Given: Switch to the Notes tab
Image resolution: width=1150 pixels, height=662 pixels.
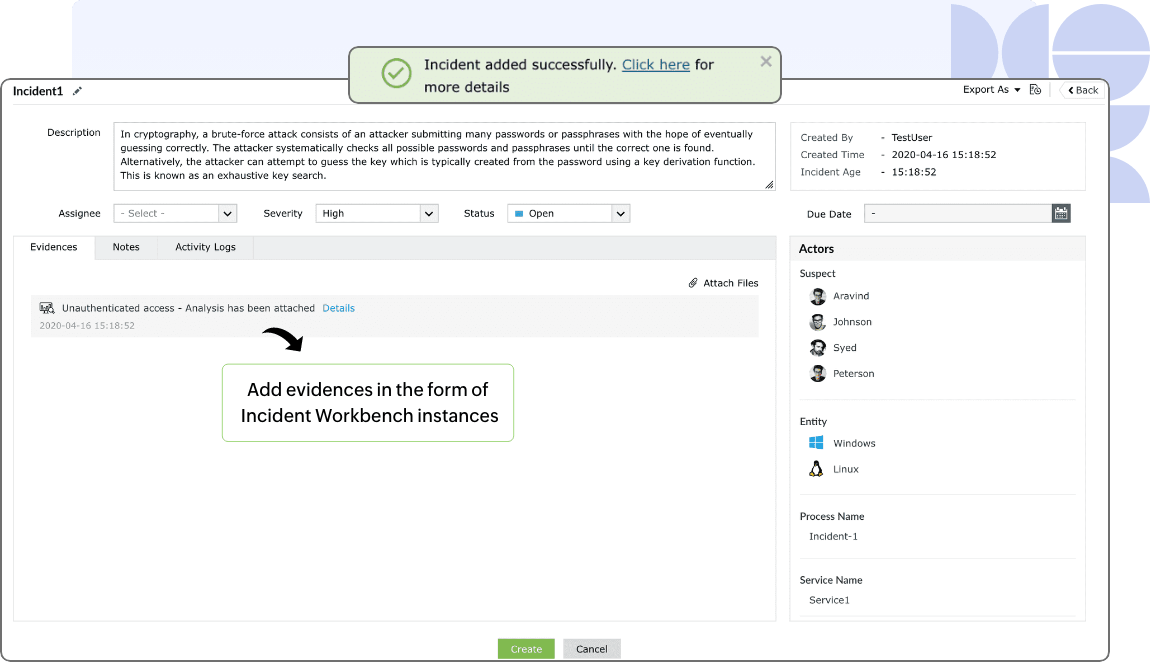Looking at the screenshot, I should pos(126,247).
